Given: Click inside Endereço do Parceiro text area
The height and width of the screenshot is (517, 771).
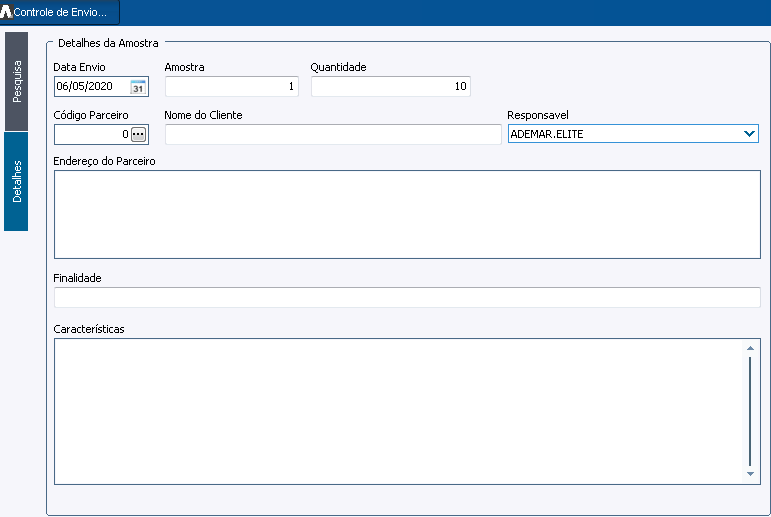Looking at the screenshot, I should click(407, 214).
